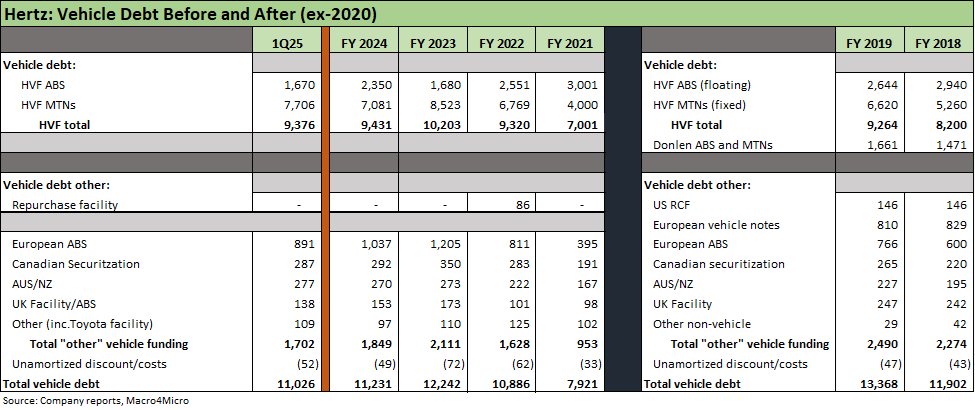975x410 pixels.
Task: Click FY 2019 total other funding 2,490
Action: point(882,344)
